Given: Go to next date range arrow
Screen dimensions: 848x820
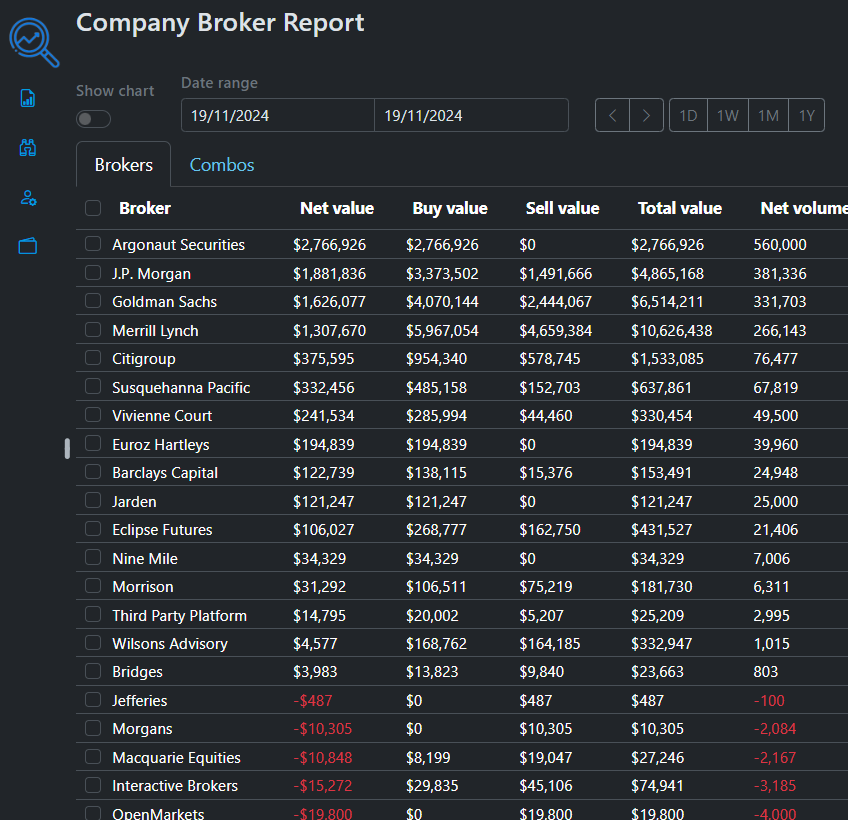Looking at the screenshot, I should pos(646,115).
